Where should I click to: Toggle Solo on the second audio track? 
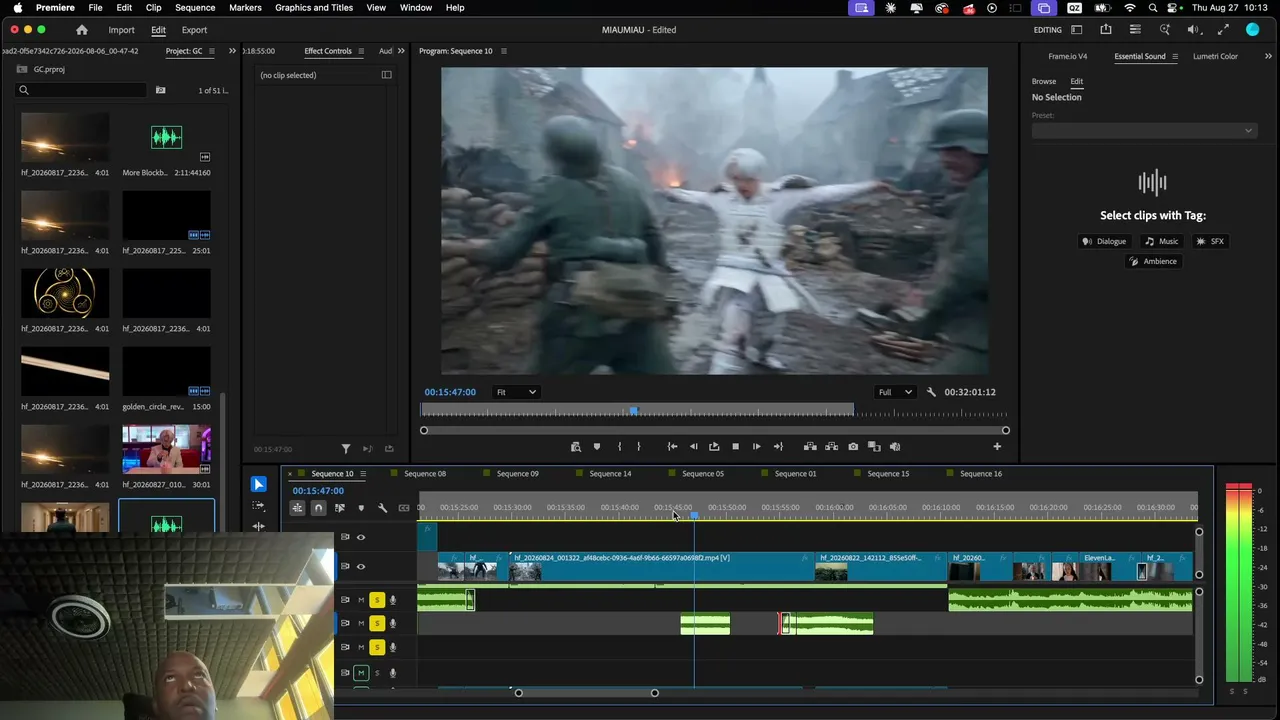(377, 624)
